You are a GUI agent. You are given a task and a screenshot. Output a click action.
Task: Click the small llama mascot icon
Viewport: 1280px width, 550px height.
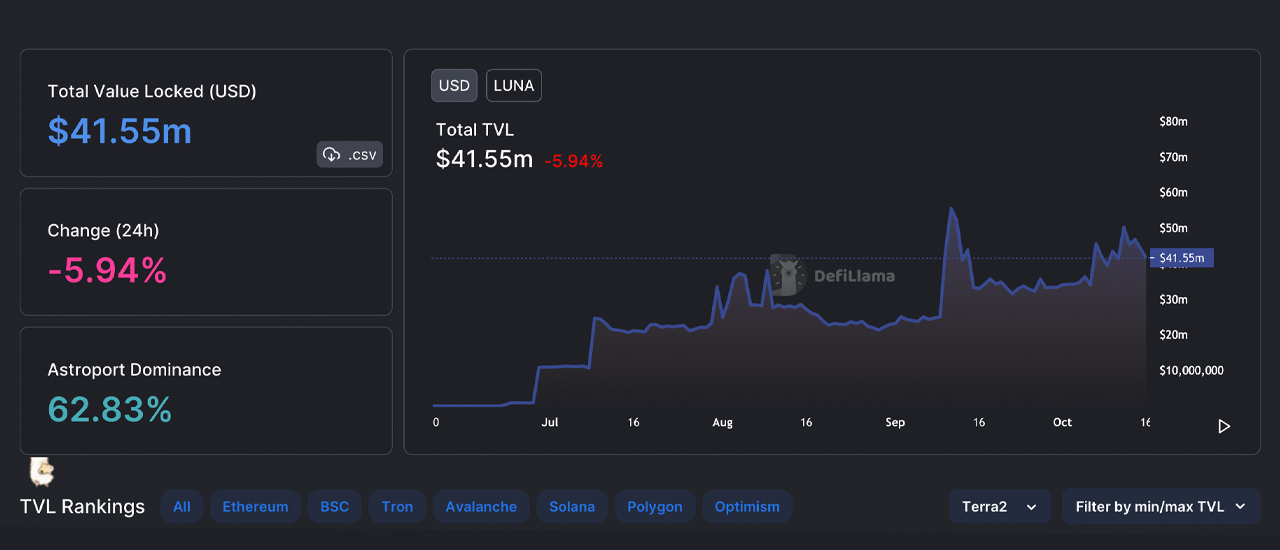click(41, 471)
